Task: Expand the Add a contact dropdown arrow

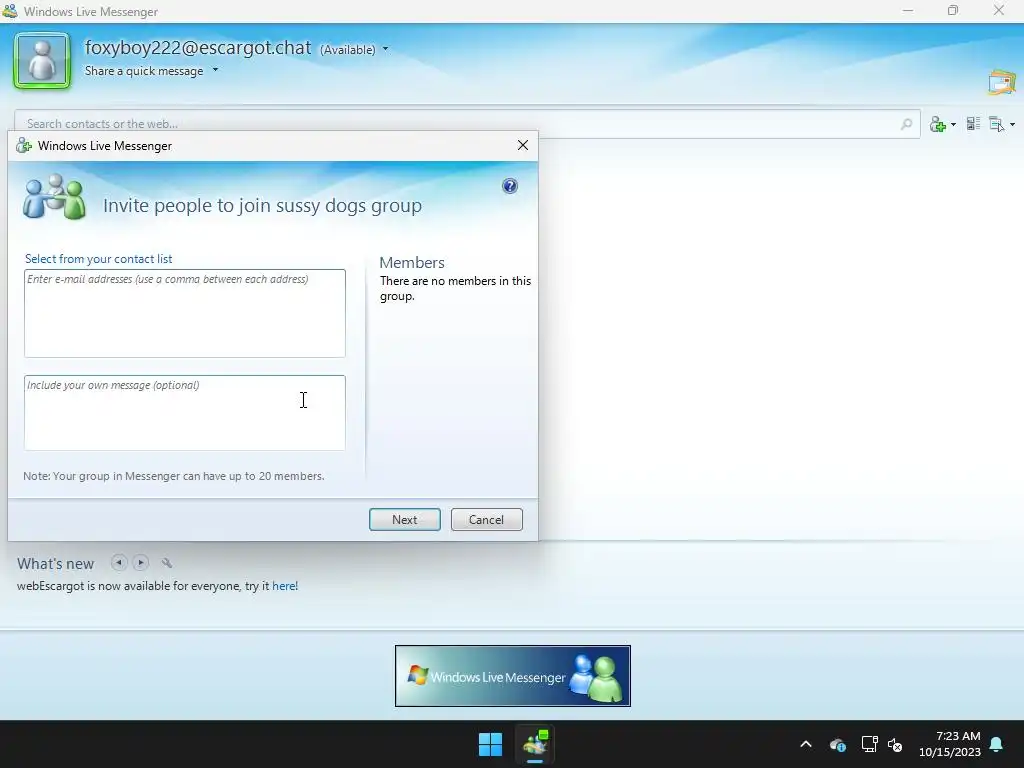Action: pos(953,124)
